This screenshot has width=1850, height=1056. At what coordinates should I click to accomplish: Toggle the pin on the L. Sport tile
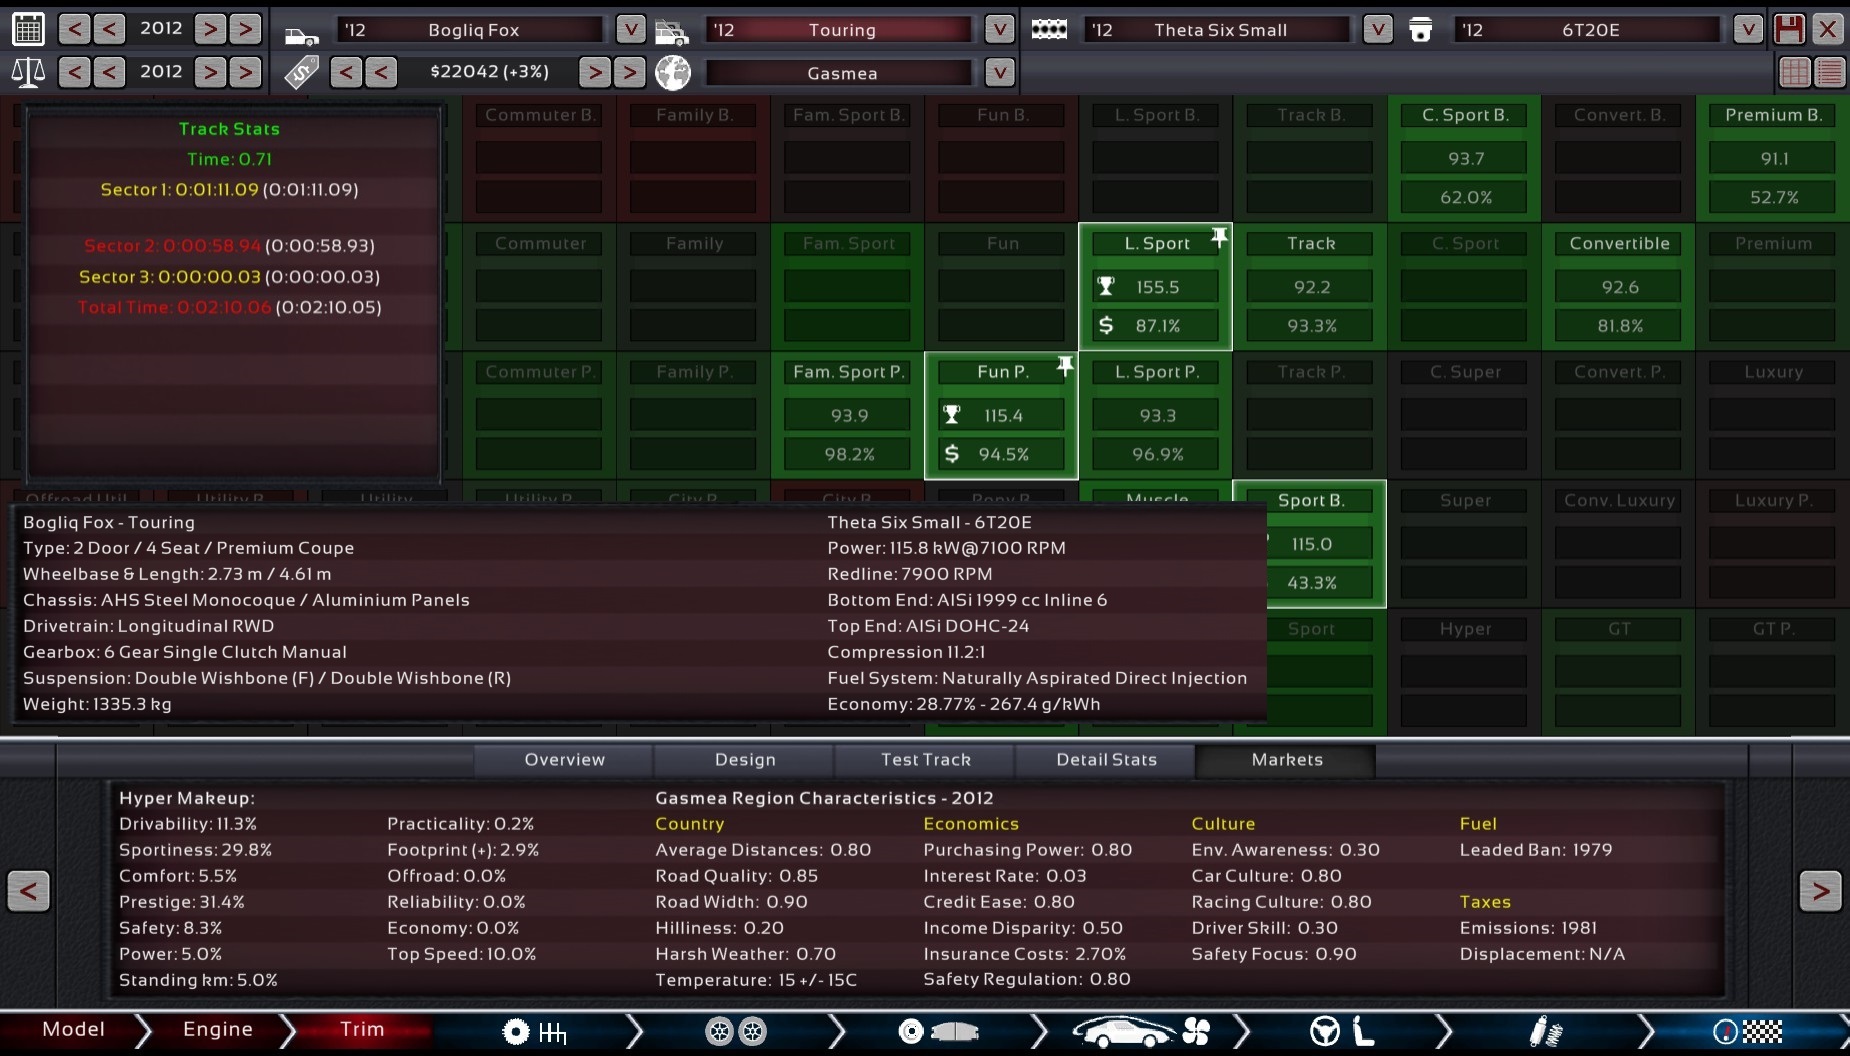(x=1219, y=237)
